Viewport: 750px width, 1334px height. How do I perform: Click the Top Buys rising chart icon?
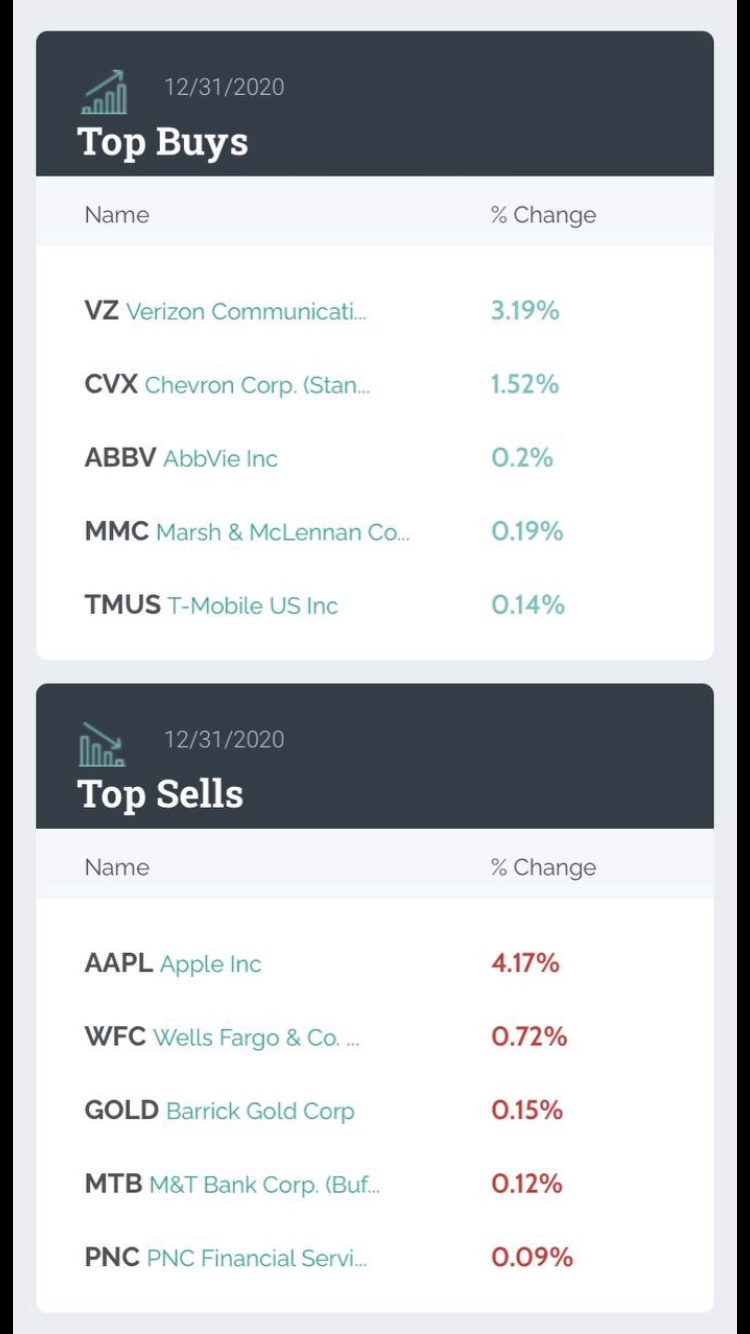pyautogui.click(x=104, y=92)
